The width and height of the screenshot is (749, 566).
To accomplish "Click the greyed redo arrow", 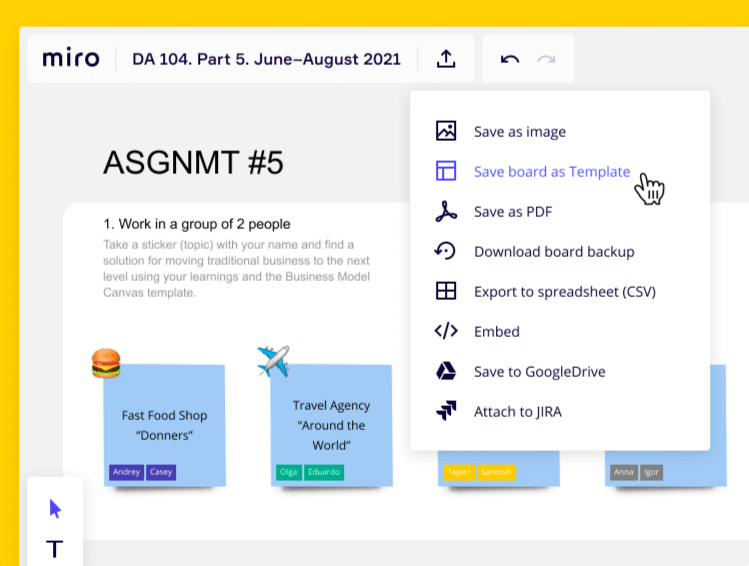I will pos(546,59).
